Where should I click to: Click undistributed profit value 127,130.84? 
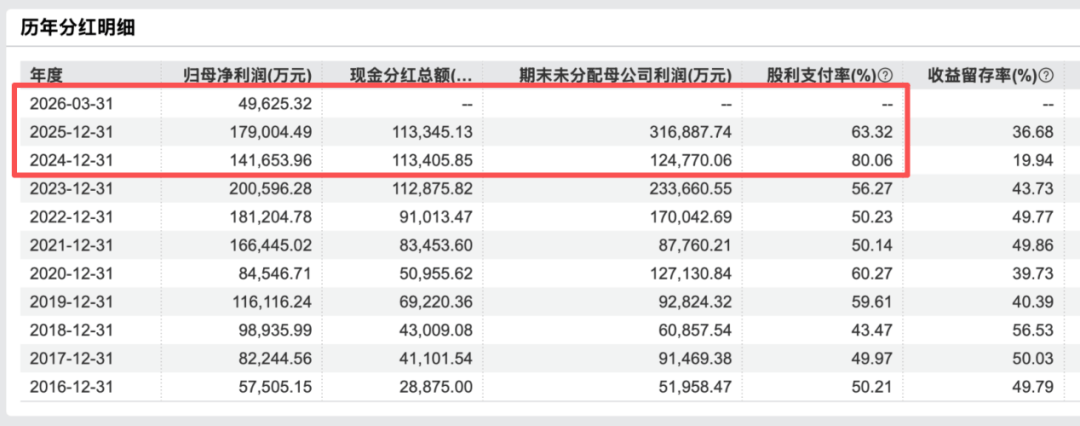click(692, 274)
